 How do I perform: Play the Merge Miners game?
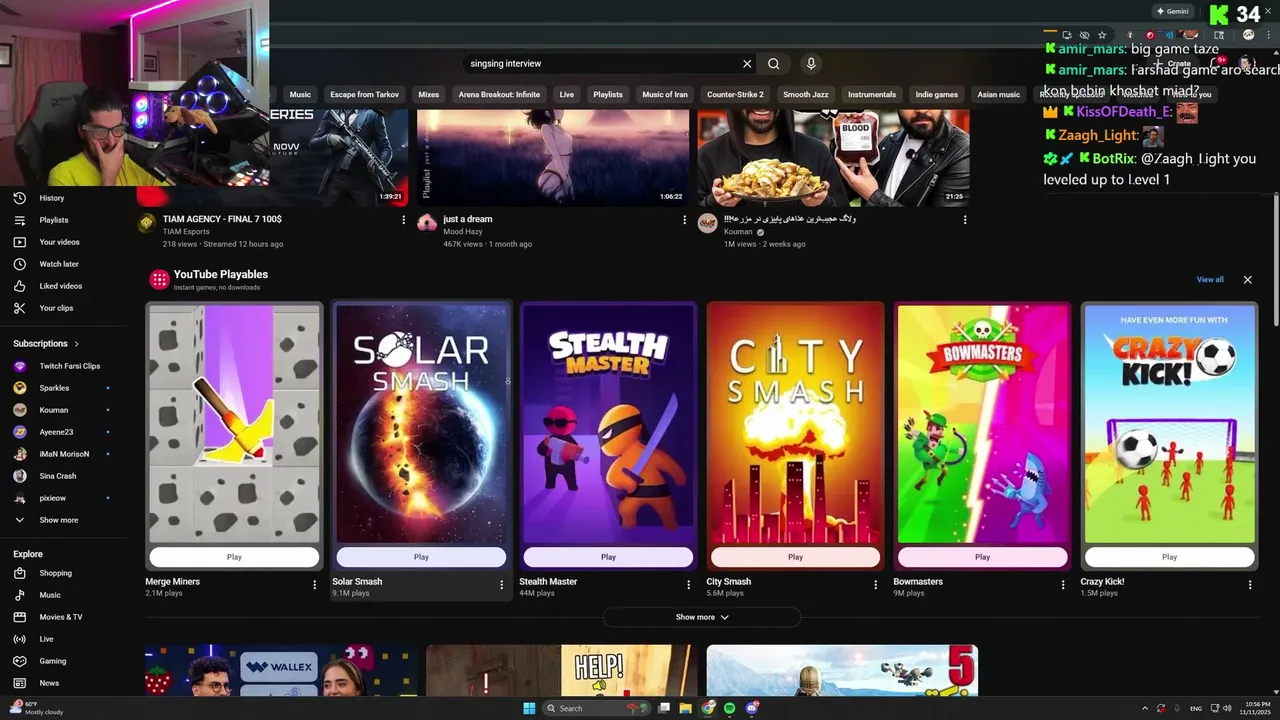tap(234, 557)
